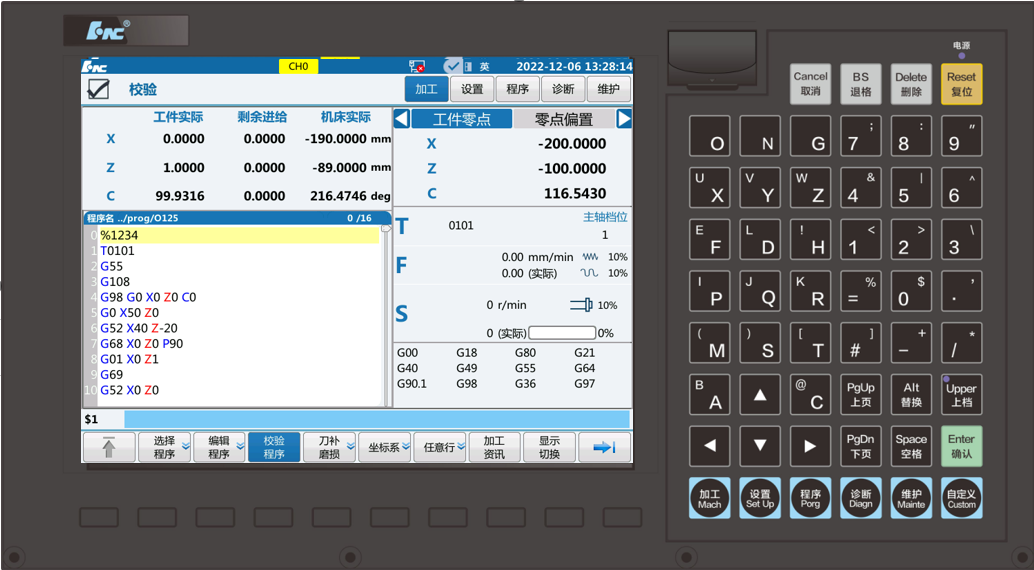Click the $1 command input field
This screenshot has width=1034, height=570.
(x=376, y=419)
